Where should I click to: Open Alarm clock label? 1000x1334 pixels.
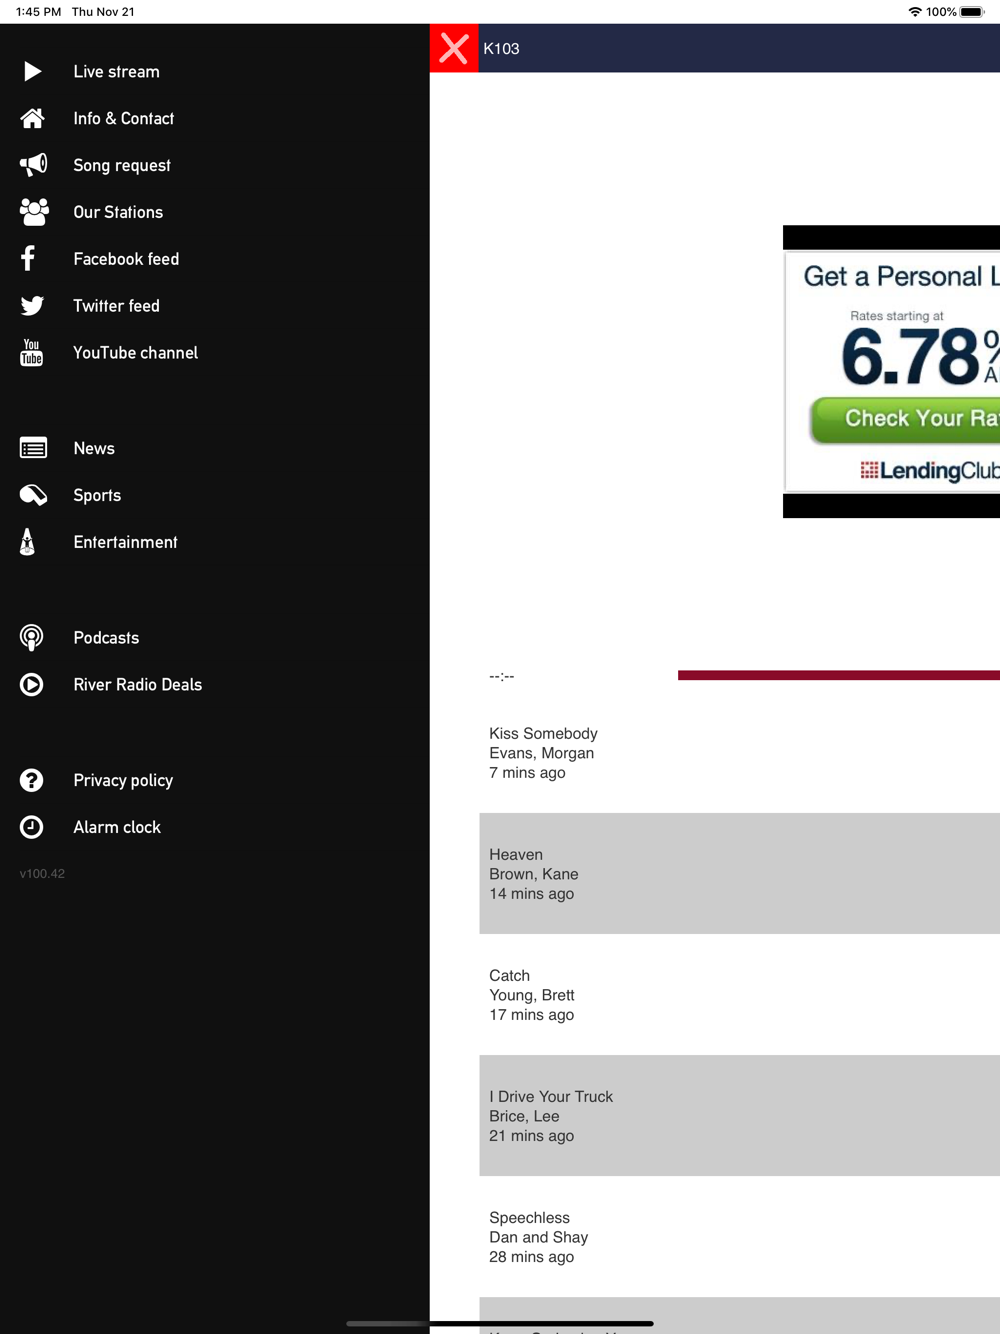tap(117, 827)
